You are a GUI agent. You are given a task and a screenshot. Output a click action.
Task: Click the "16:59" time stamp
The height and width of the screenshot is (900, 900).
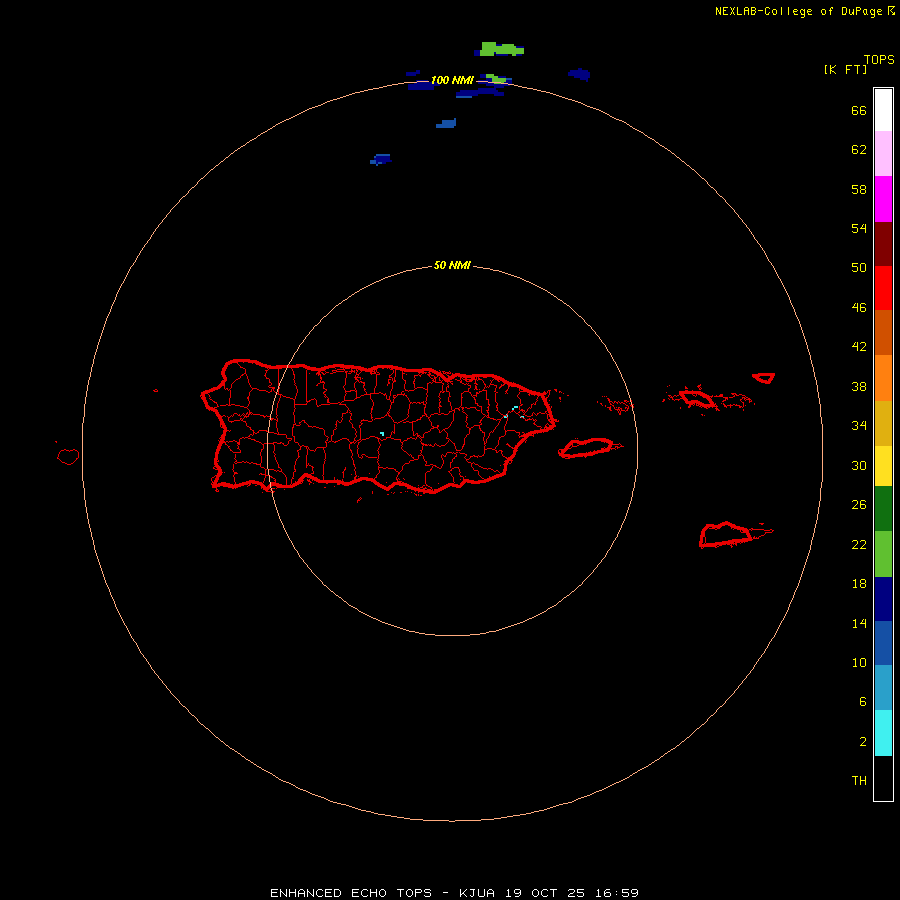(x=616, y=893)
